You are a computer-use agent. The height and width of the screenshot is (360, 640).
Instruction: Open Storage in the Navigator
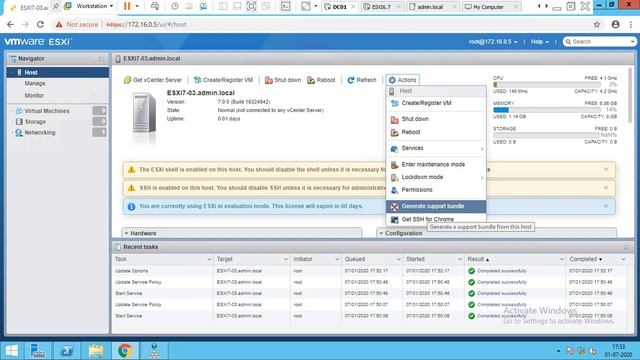tap(36, 122)
